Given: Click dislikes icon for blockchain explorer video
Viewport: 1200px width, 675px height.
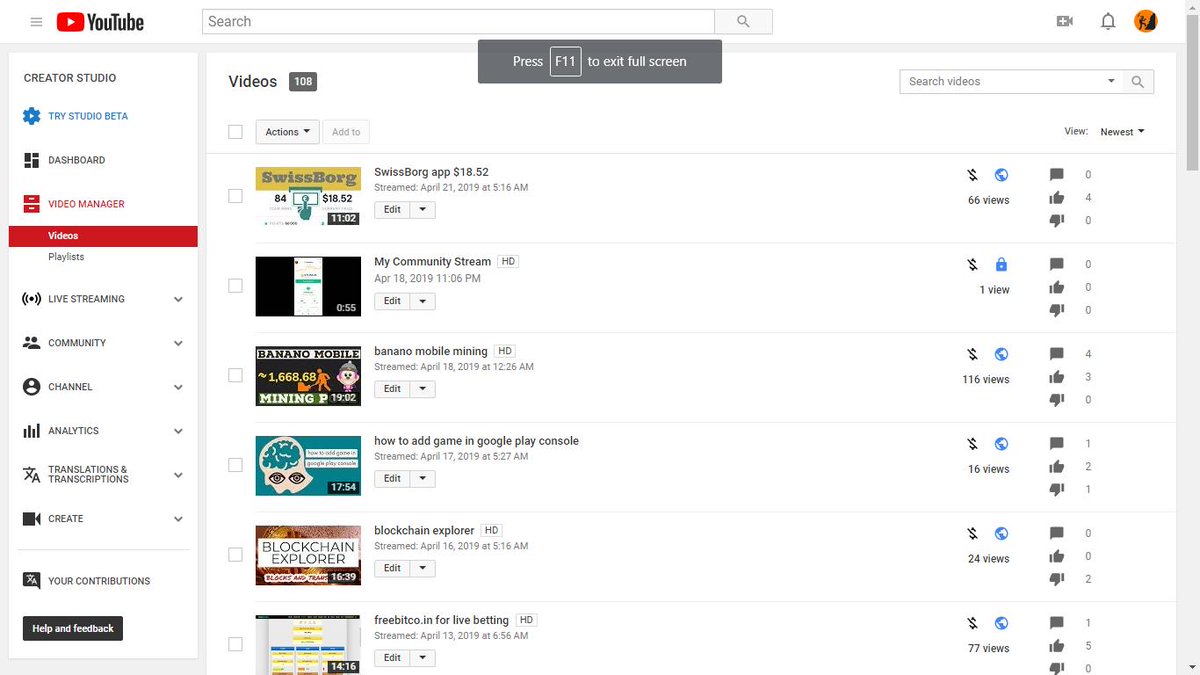Looking at the screenshot, I should coord(1056,579).
